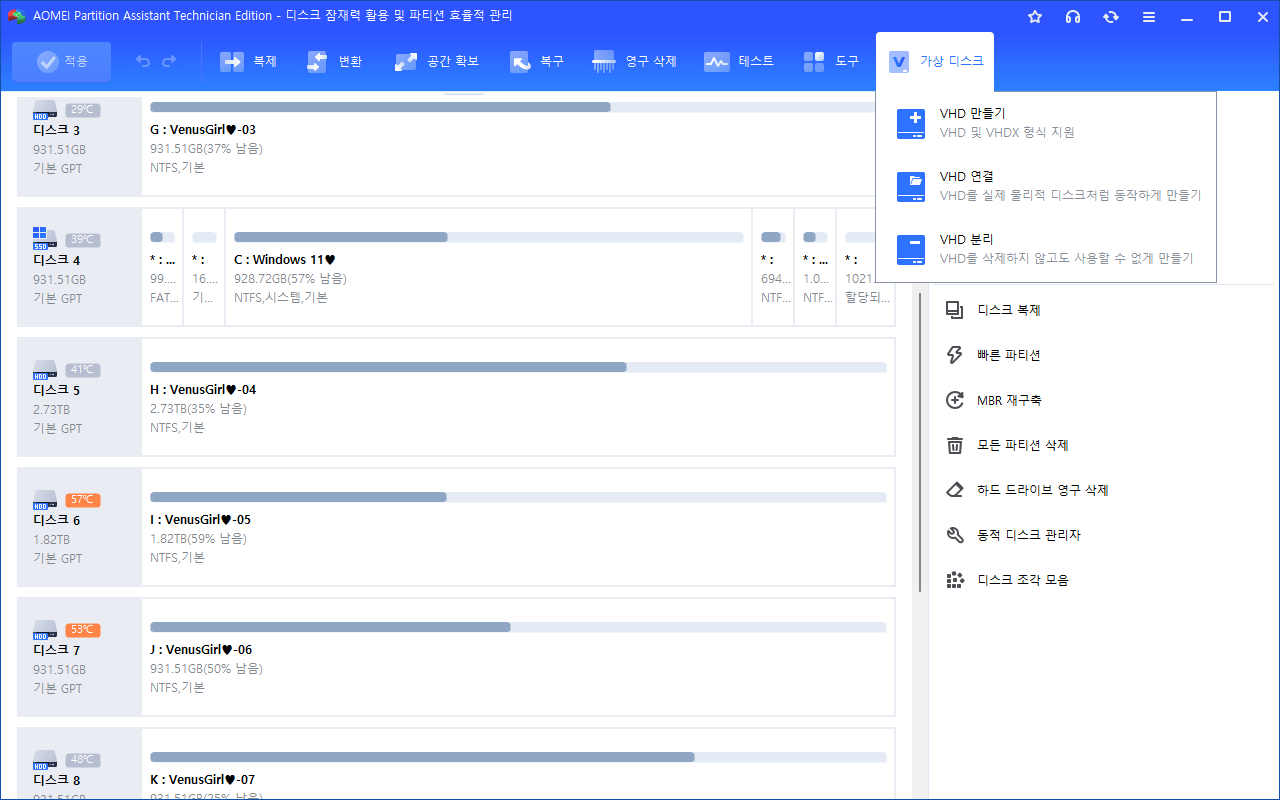Click the lightning quick partition icon

[955, 355]
